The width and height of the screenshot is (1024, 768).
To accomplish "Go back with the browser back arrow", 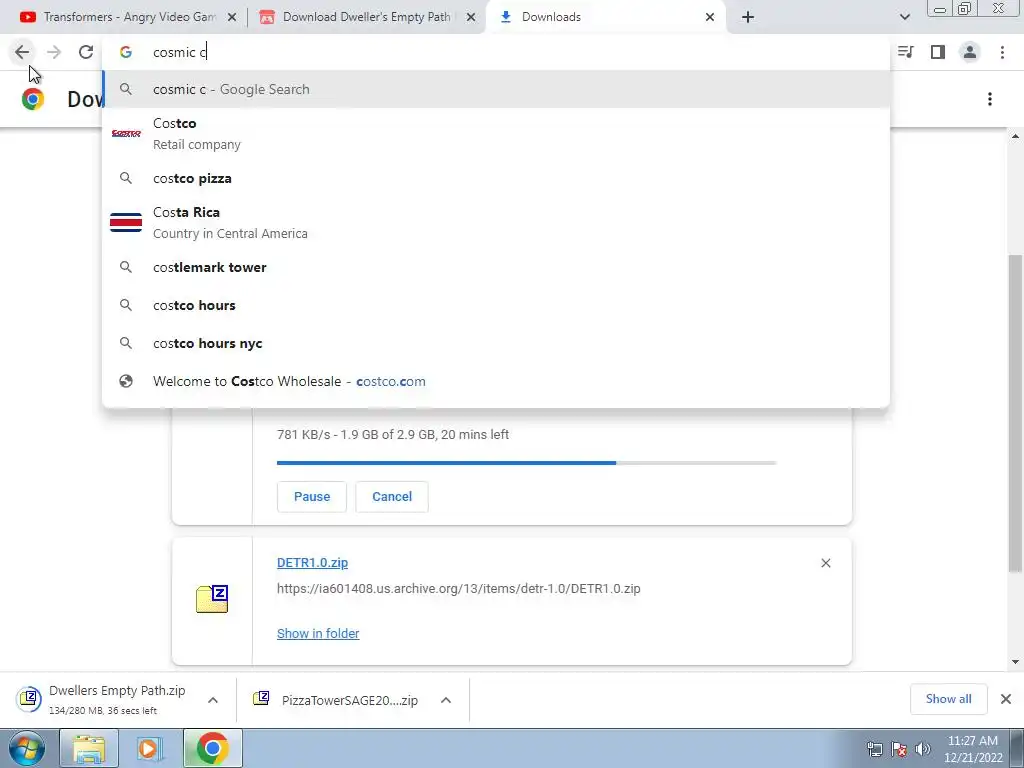I will pyautogui.click(x=22, y=52).
